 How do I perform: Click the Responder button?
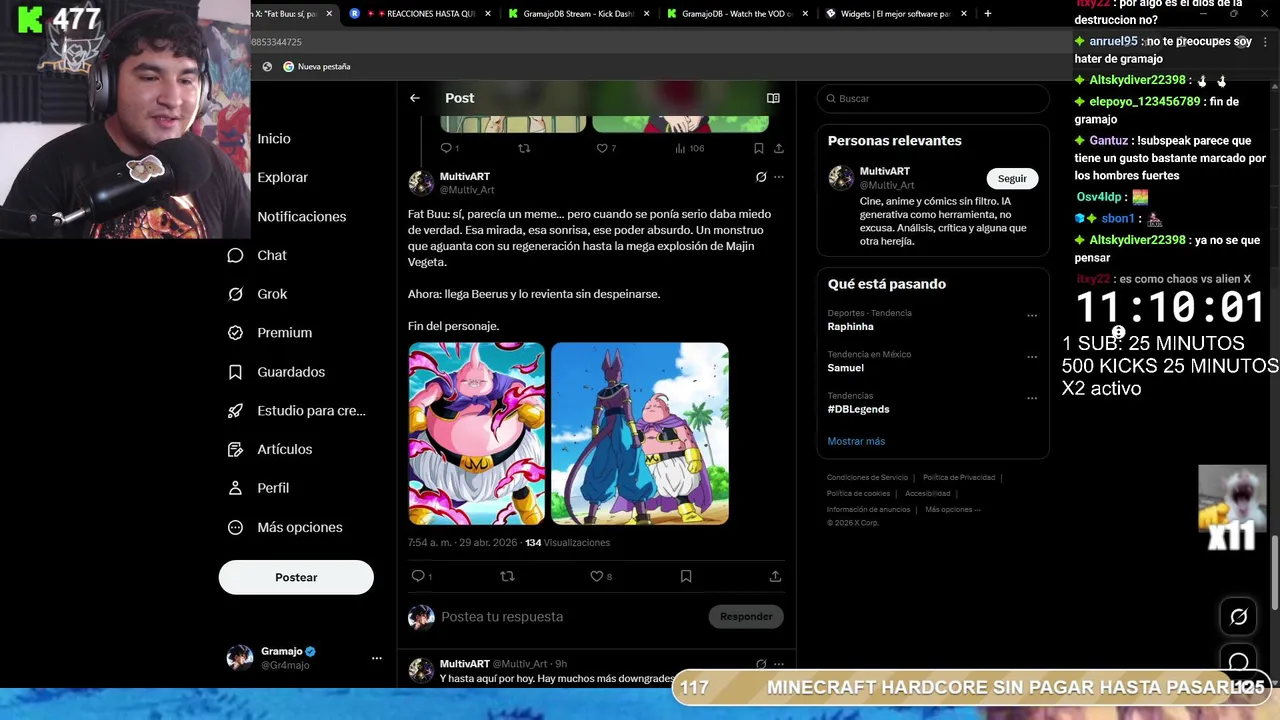(746, 617)
